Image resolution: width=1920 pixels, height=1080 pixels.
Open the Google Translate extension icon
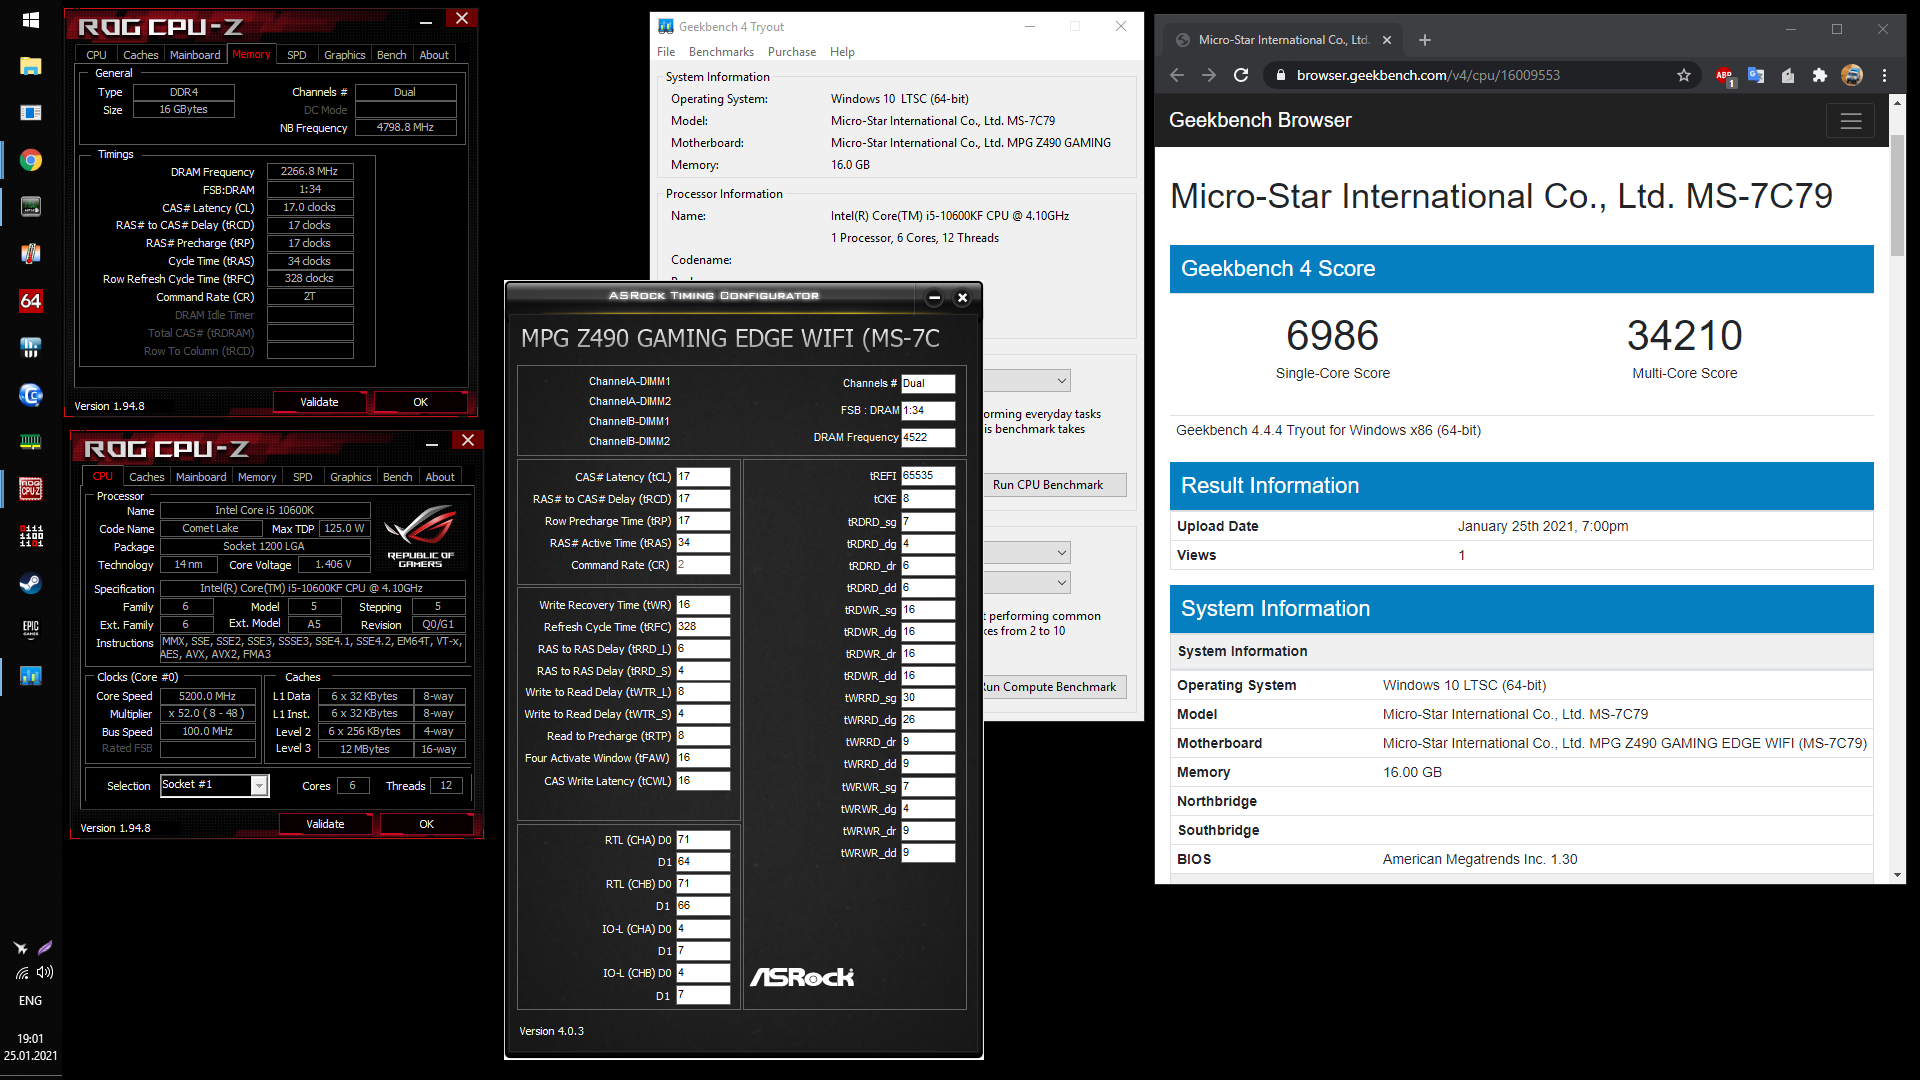[1756, 75]
